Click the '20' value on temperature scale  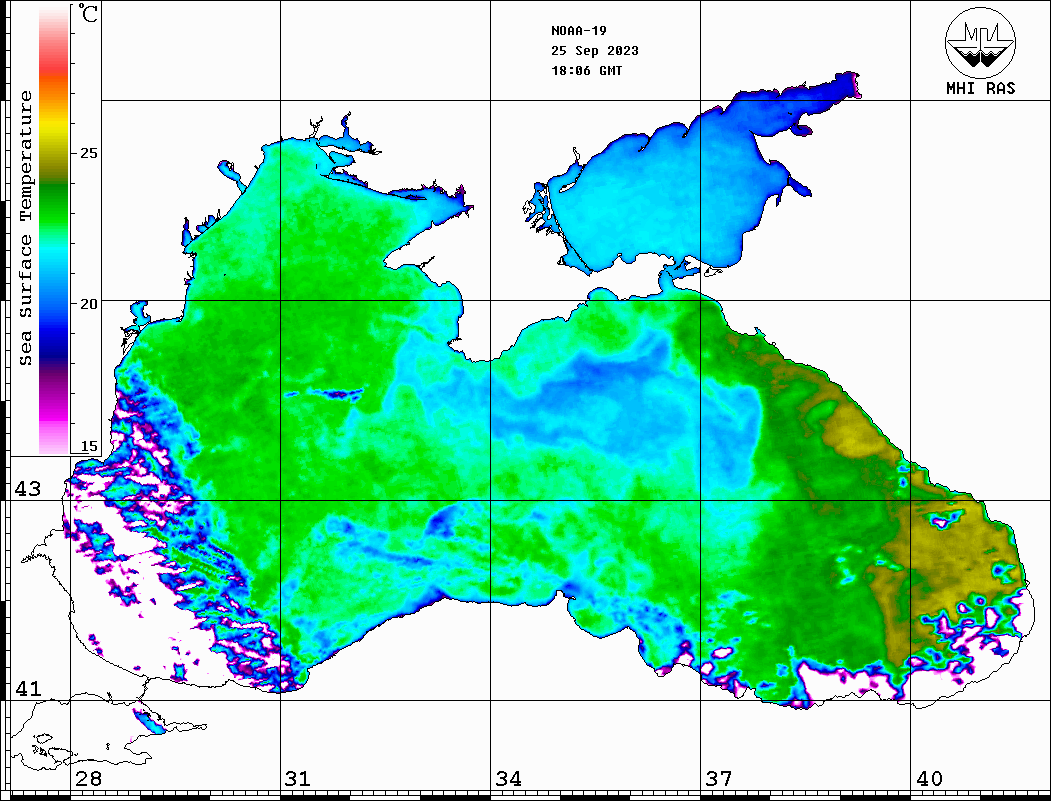point(88,304)
